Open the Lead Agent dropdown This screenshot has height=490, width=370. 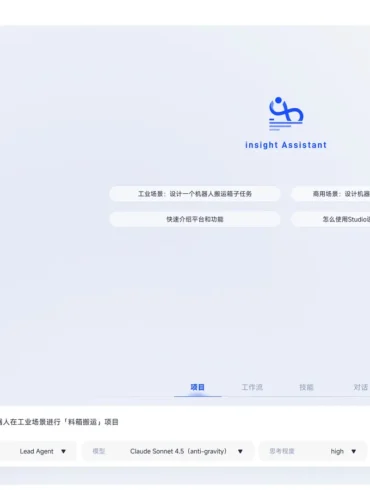pos(38,451)
